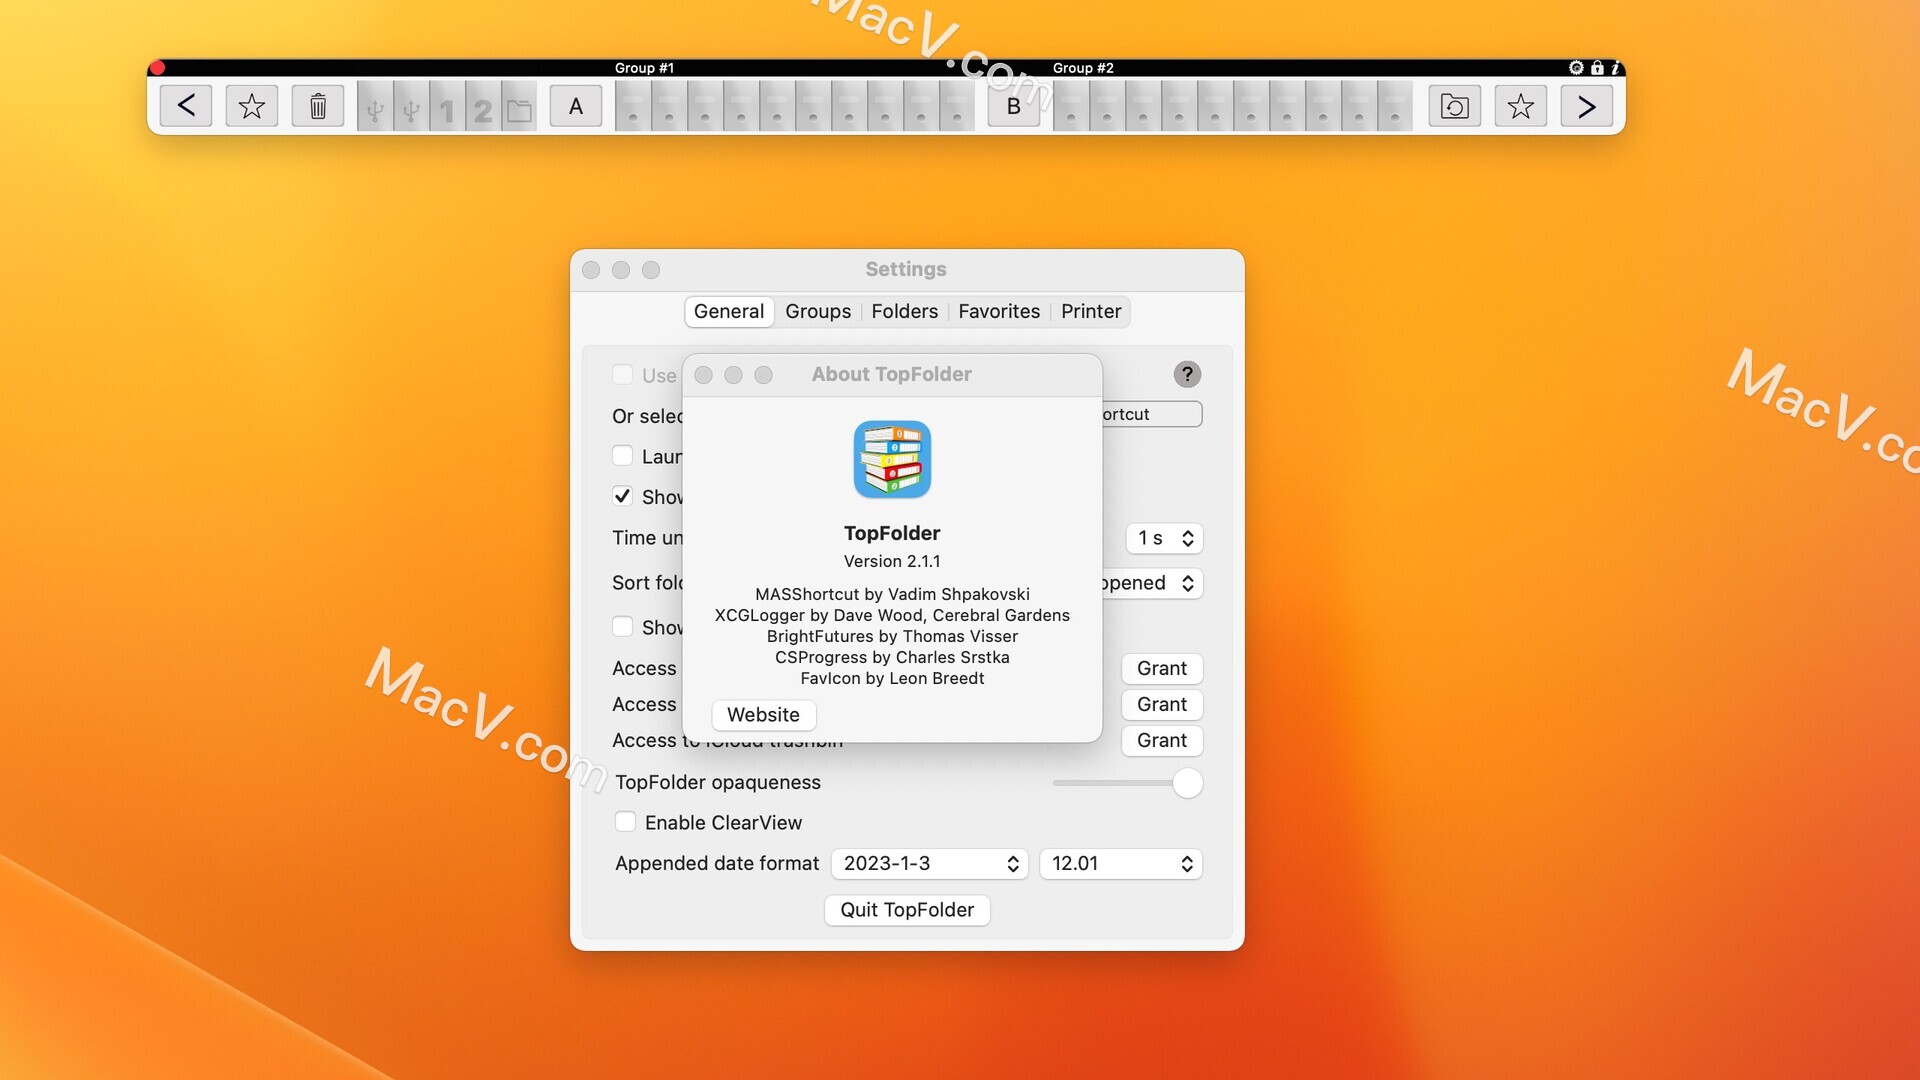Open favorites star next to the back arrow
The height and width of the screenshot is (1080, 1920).
tap(252, 106)
